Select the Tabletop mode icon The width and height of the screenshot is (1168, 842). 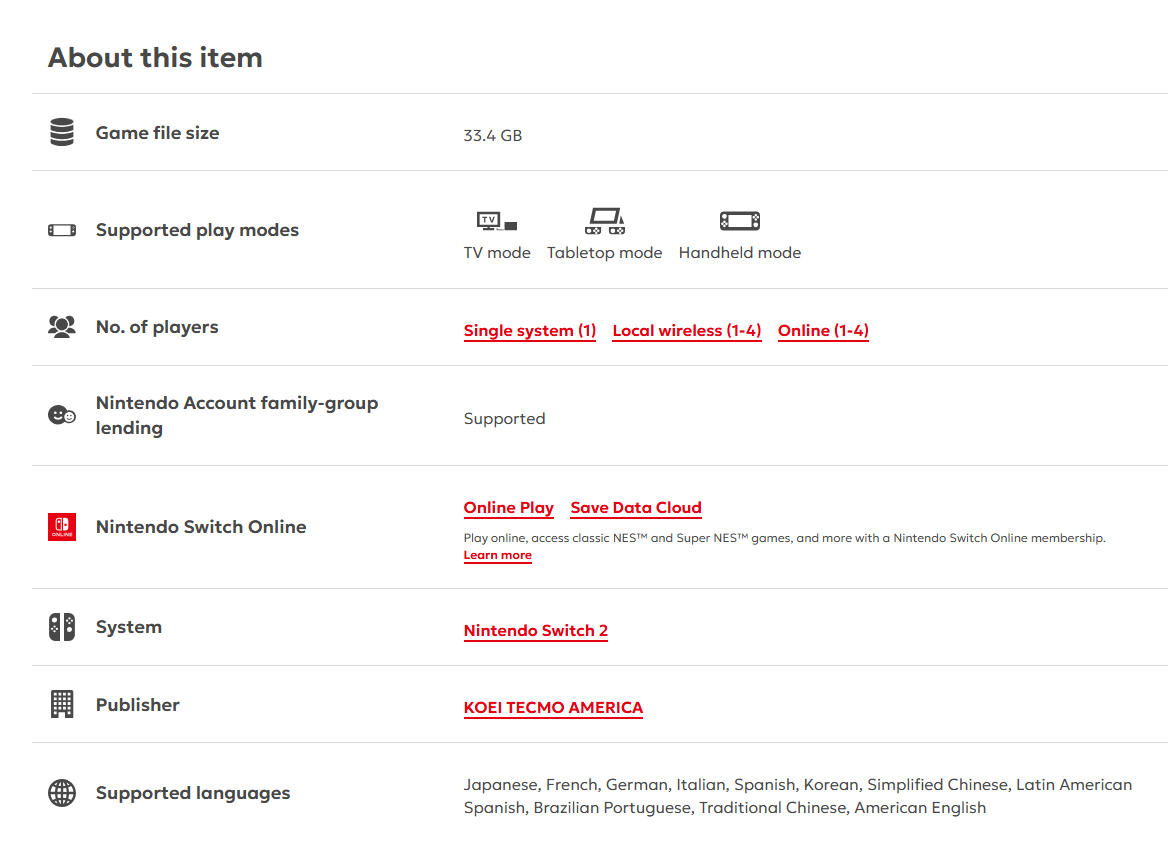pyautogui.click(x=604, y=221)
